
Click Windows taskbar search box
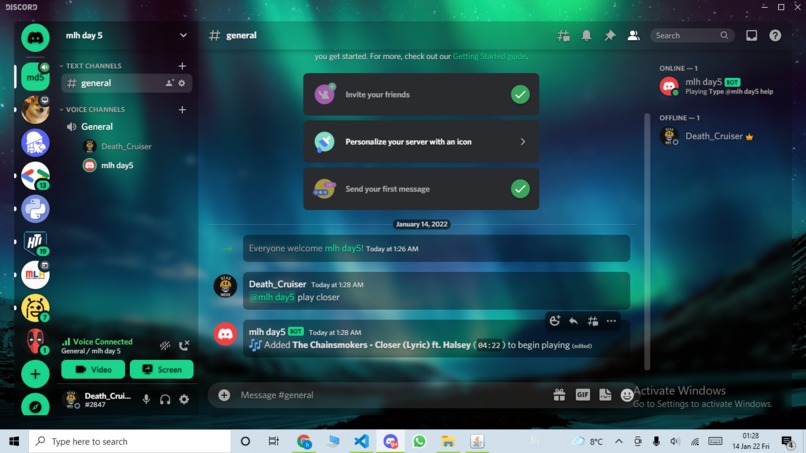(x=130, y=441)
